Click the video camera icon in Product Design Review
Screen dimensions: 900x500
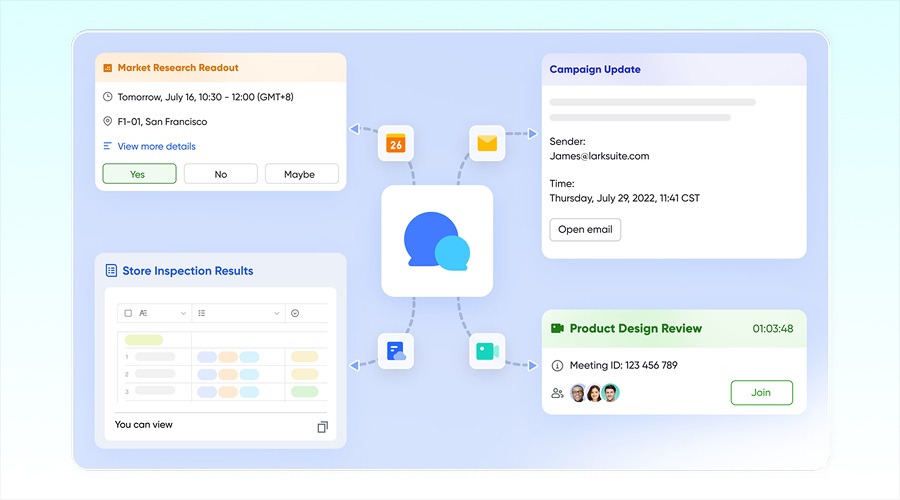click(557, 328)
